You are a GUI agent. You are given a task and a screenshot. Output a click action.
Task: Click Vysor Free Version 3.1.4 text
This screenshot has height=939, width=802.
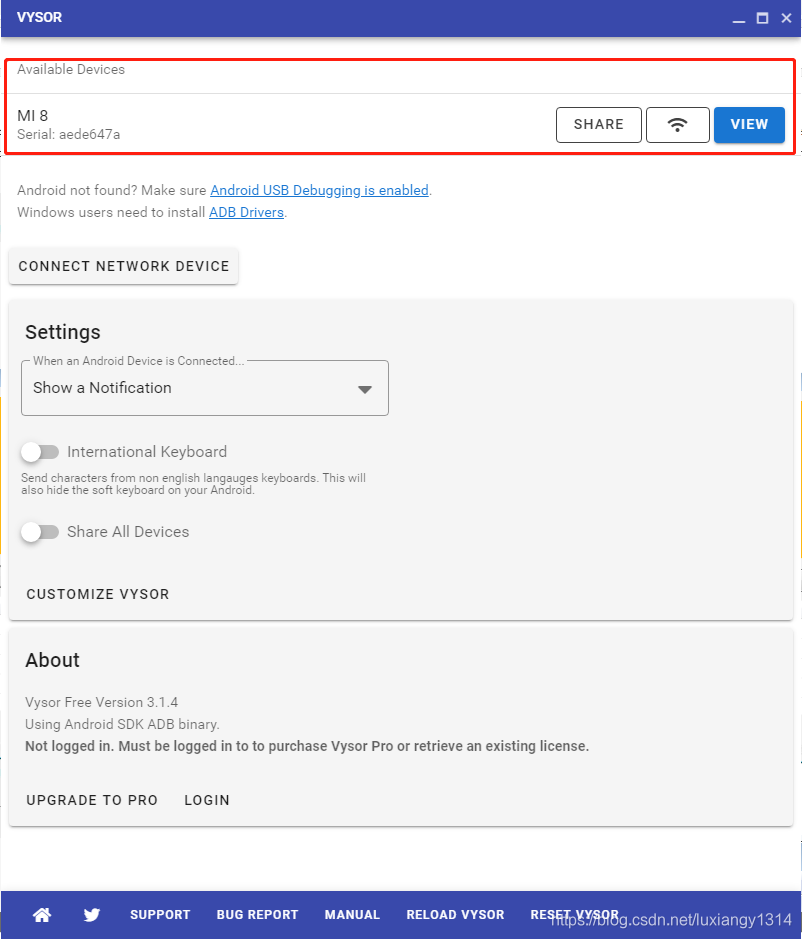tap(101, 702)
